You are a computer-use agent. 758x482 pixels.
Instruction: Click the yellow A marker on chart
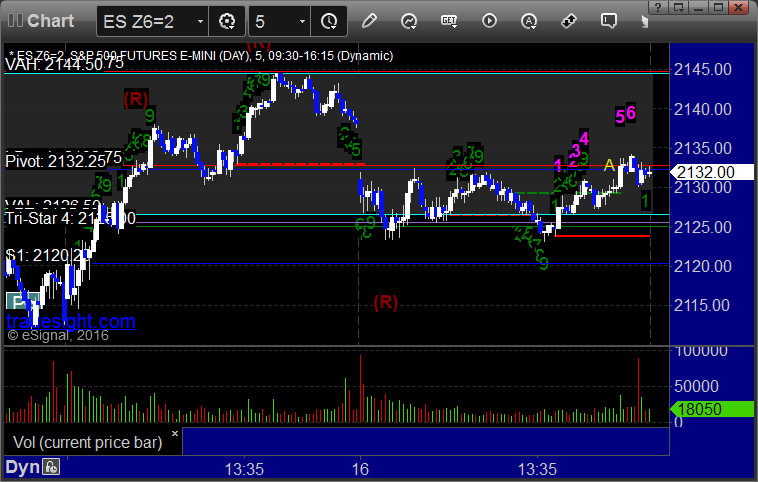(609, 165)
